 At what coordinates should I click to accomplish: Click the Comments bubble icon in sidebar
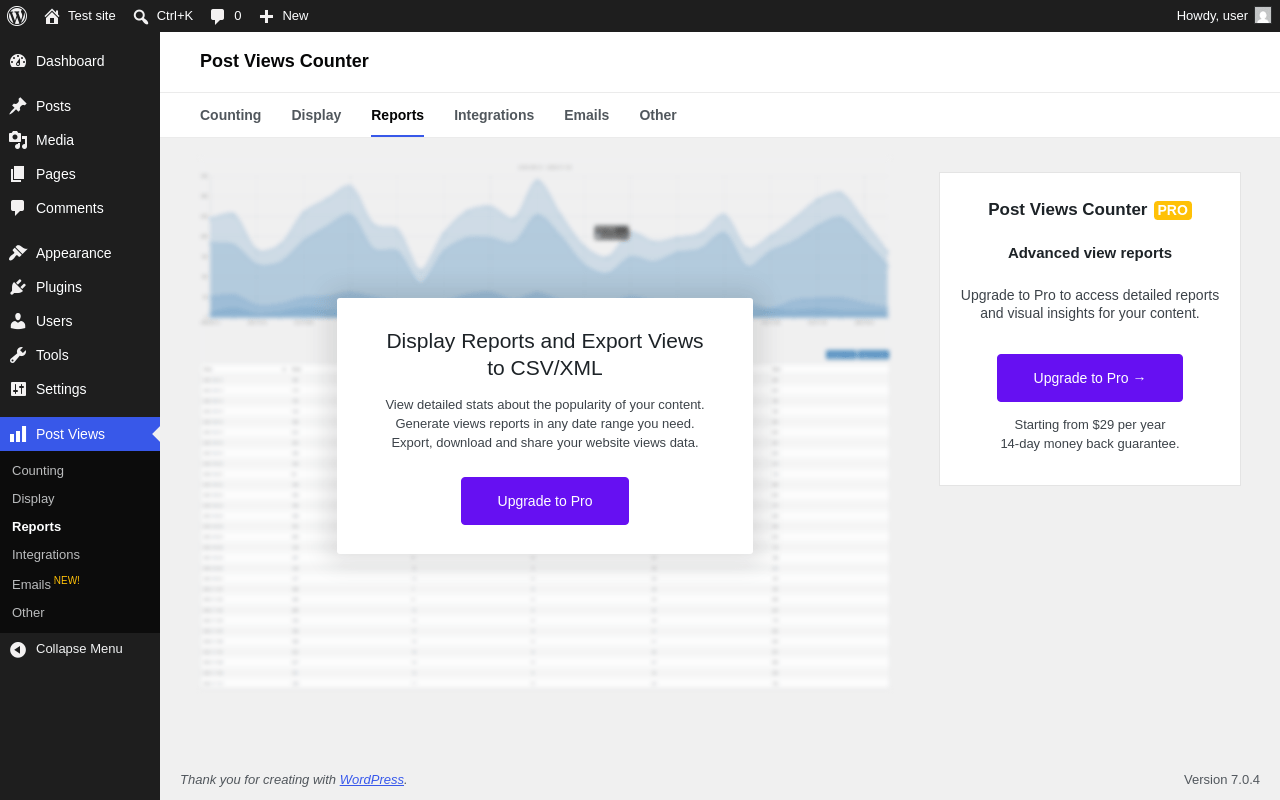pyautogui.click(x=18, y=208)
